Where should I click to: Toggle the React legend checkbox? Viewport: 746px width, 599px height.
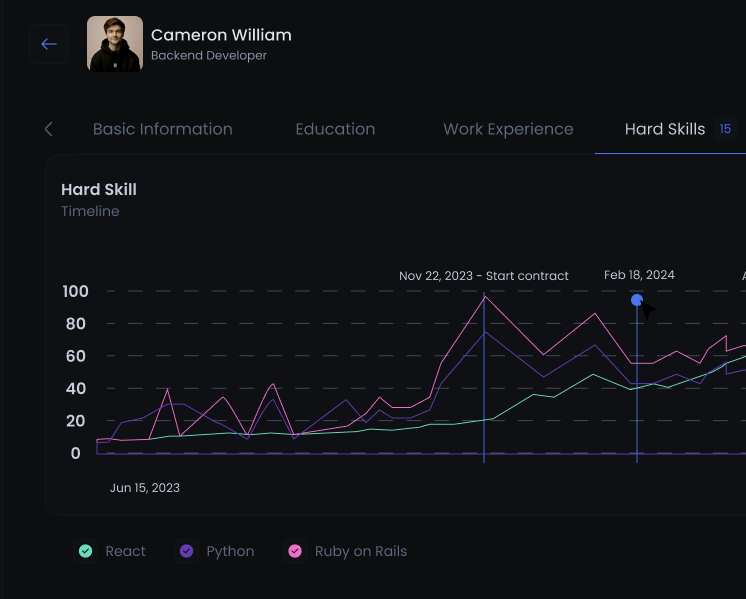pos(86,551)
